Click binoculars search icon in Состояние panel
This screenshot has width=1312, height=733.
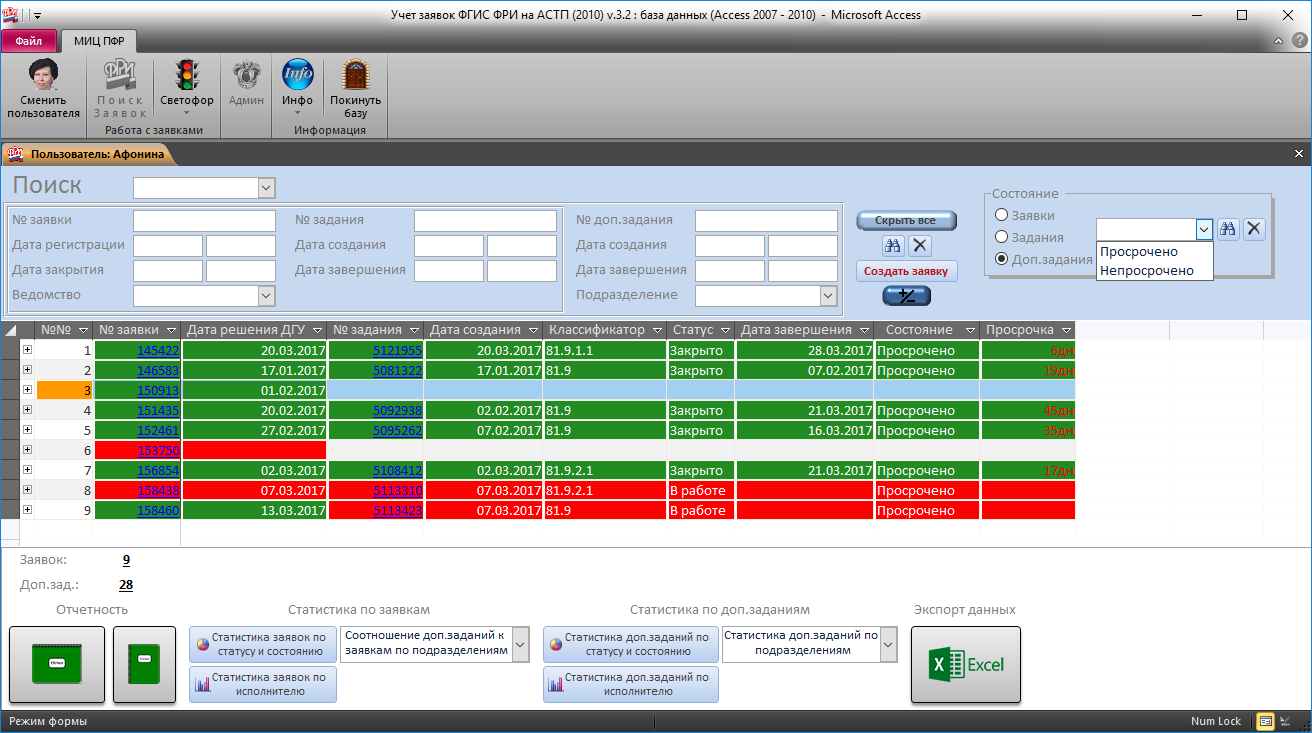click(x=1228, y=229)
